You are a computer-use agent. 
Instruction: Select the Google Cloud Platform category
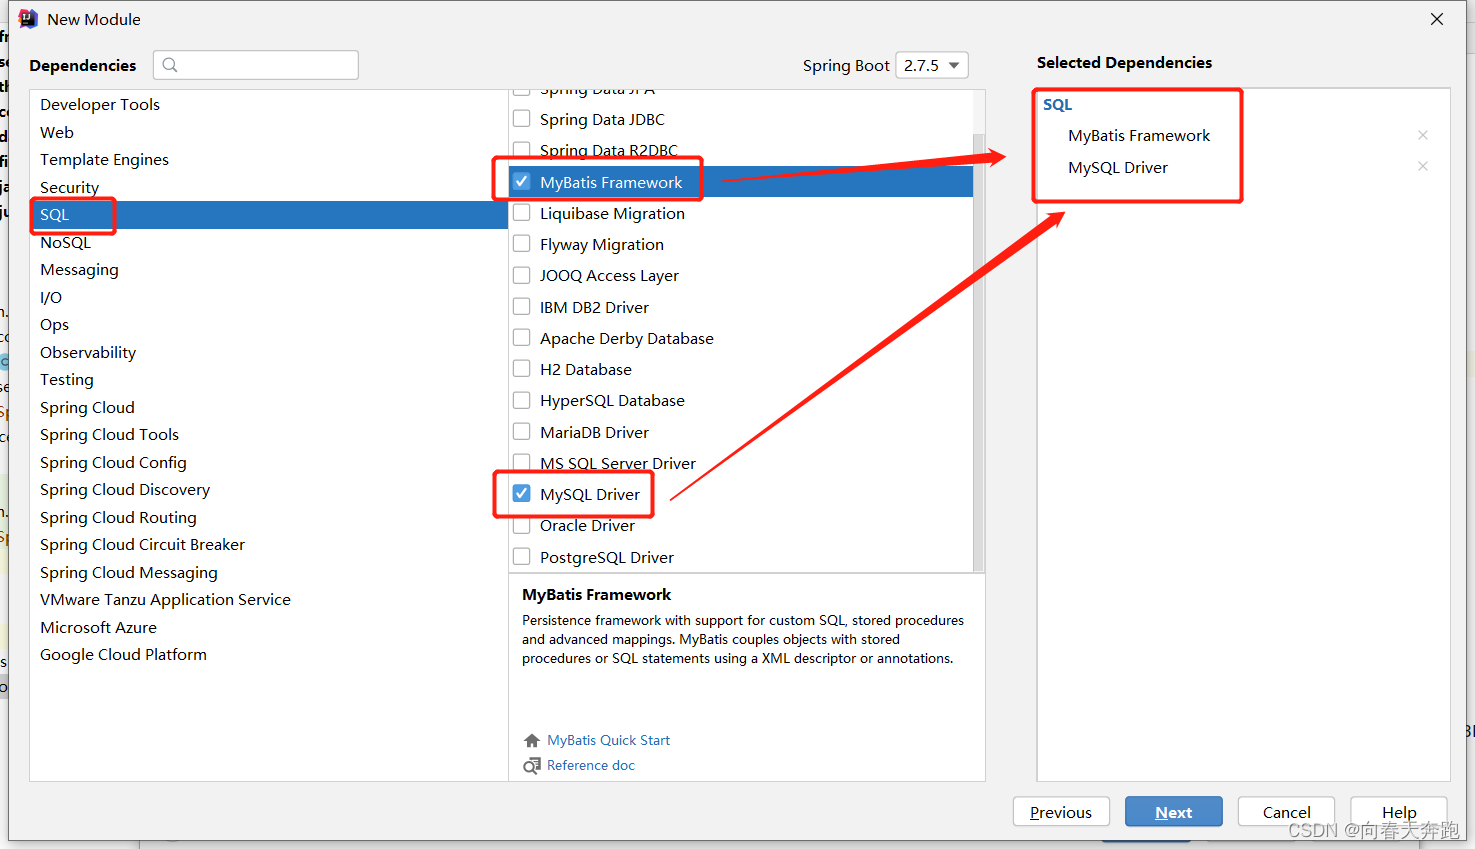(269, 655)
